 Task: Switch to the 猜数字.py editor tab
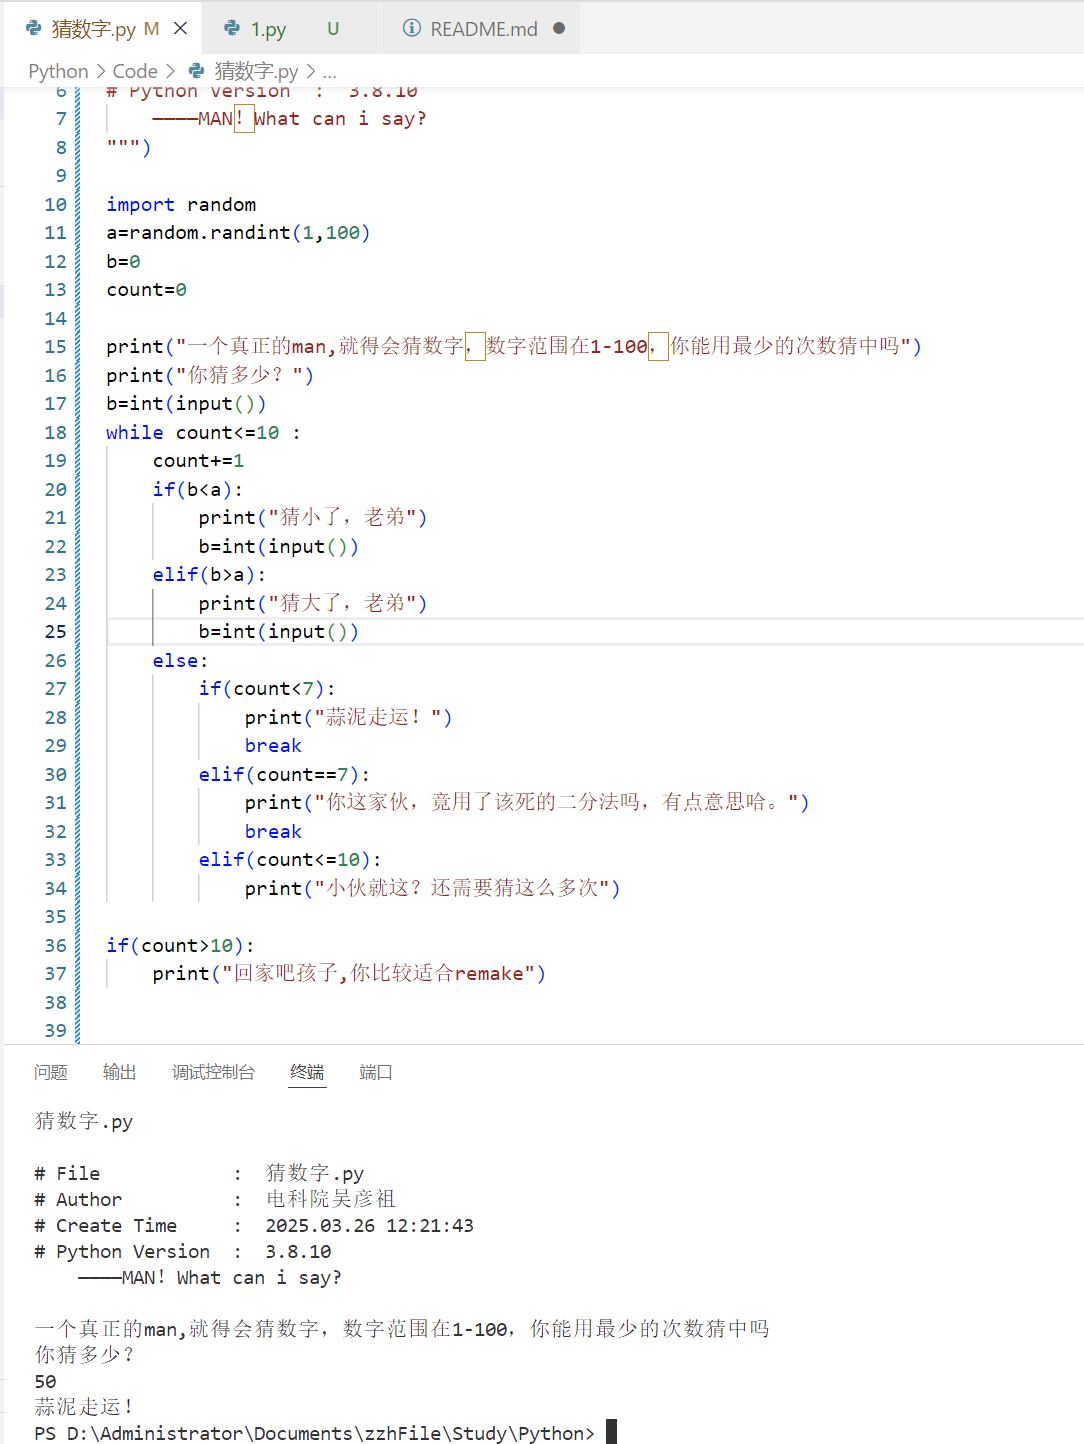pyautogui.click(x=100, y=29)
